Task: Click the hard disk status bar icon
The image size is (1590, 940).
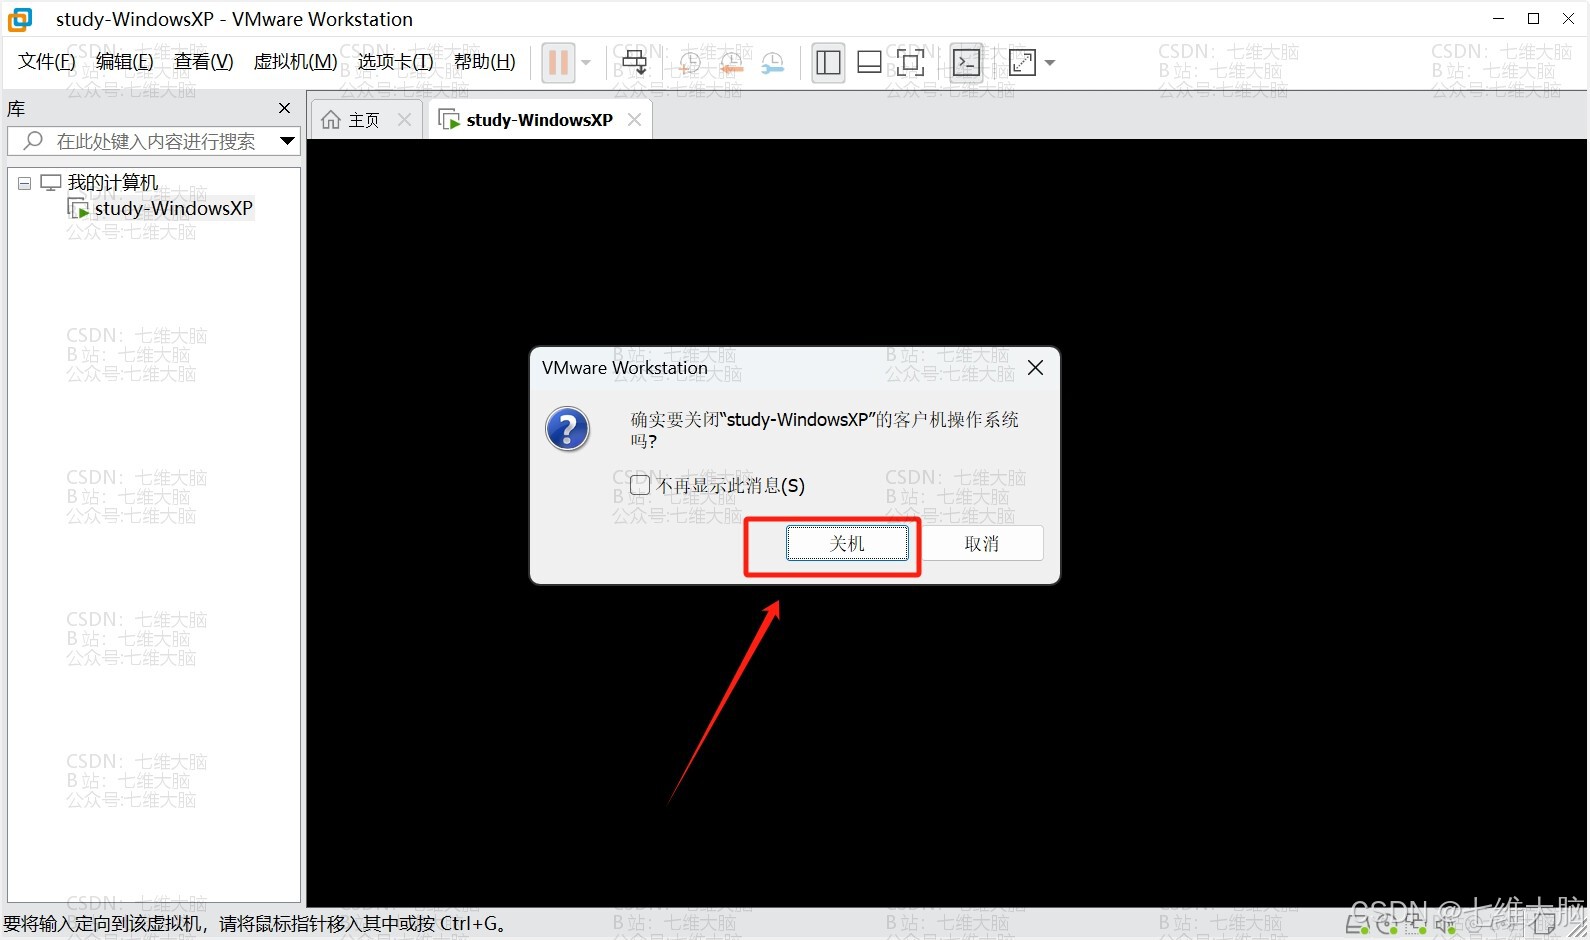Action: [1358, 925]
